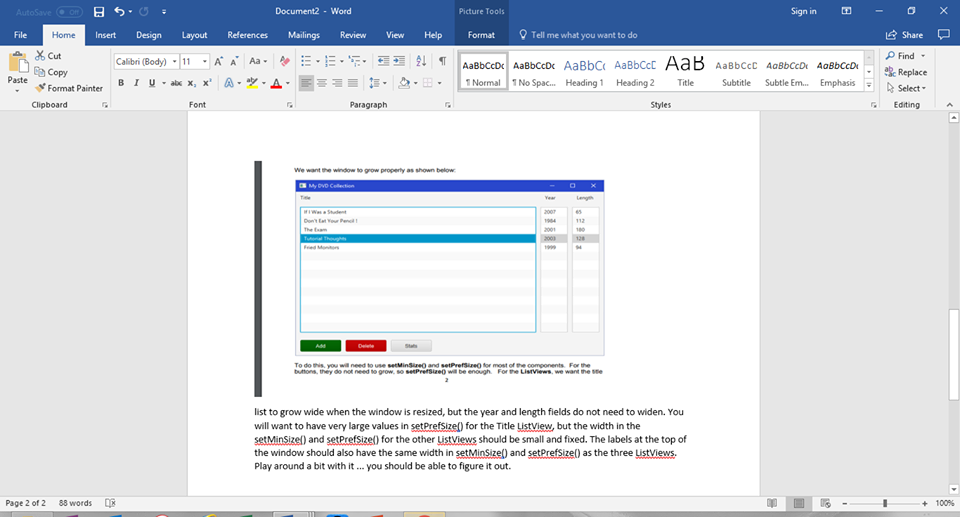Click Tell me what you want to do
The height and width of the screenshot is (517, 960).
click(x=577, y=35)
